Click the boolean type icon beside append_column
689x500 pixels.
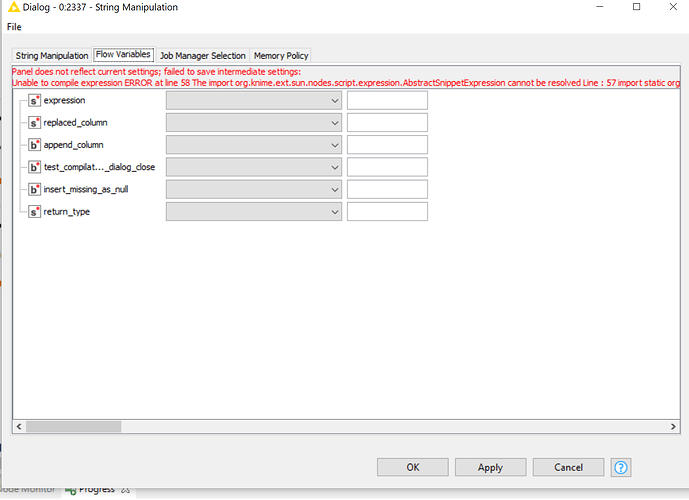tap(34, 145)
